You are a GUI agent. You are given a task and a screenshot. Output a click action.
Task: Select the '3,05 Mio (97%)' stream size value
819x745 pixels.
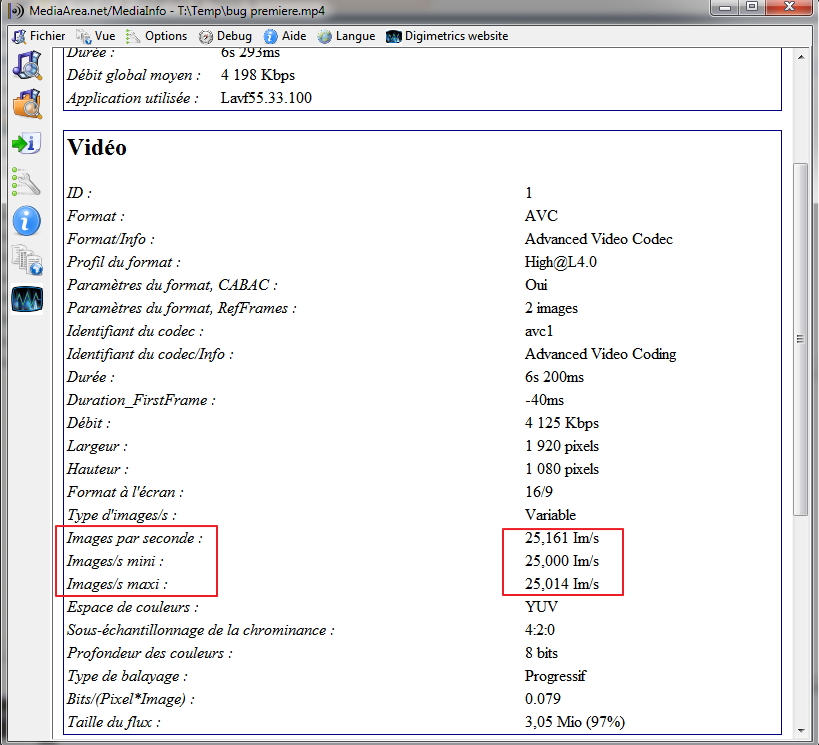point(575,721)
